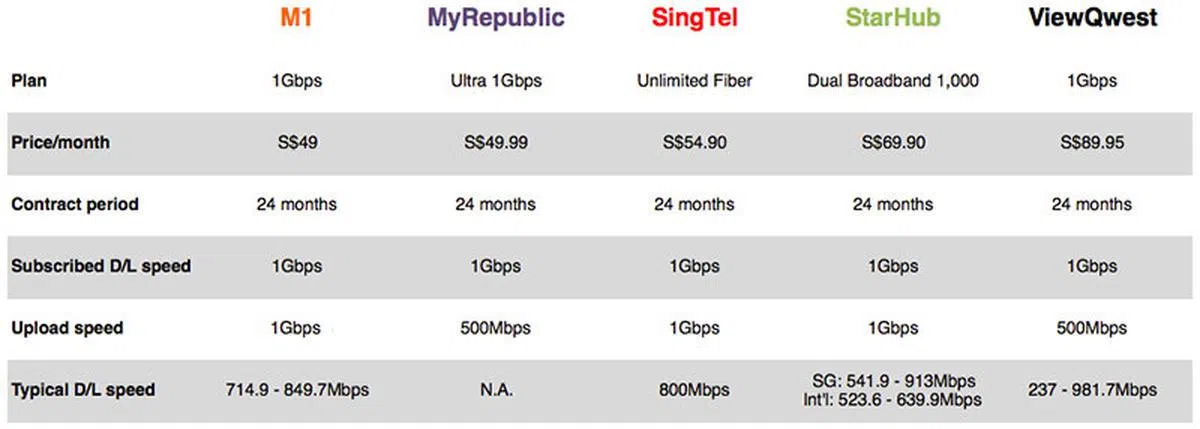Click the 714.9 - 849.7Mbps typical speed
Image resolution: width=1200 pixels, height=429 pixels.
coord(297,389)
